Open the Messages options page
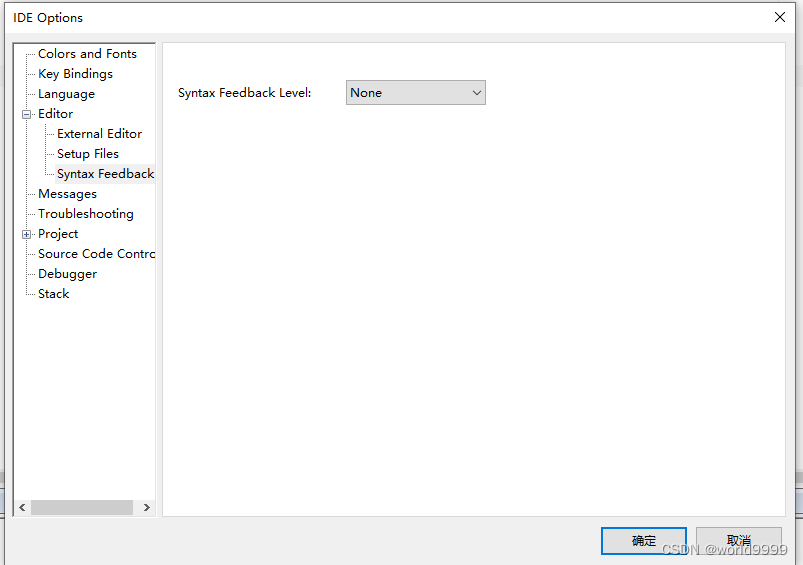The image size is (803, 565). (x=67, y=194)
